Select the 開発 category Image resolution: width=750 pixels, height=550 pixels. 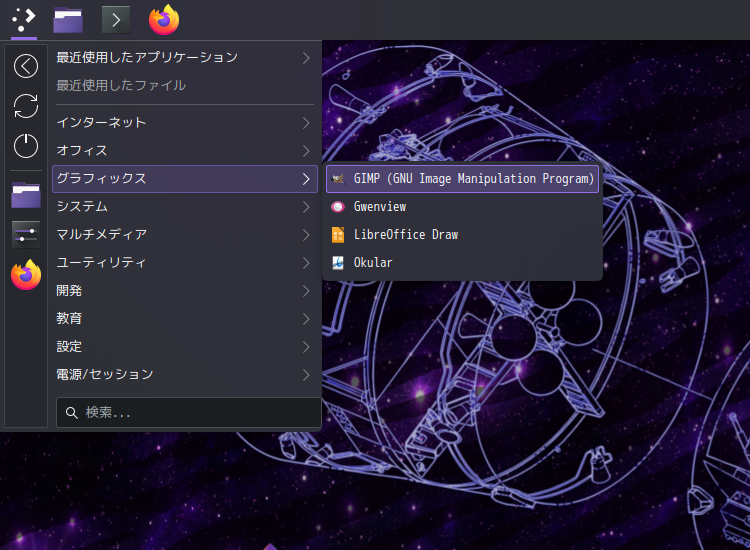(x=185, y=291)
